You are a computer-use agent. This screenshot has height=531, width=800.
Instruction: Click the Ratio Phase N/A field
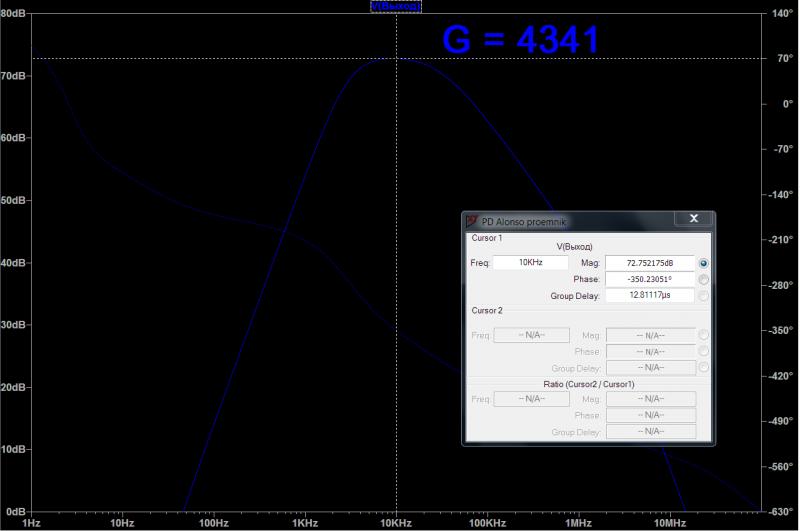point(651,415)
